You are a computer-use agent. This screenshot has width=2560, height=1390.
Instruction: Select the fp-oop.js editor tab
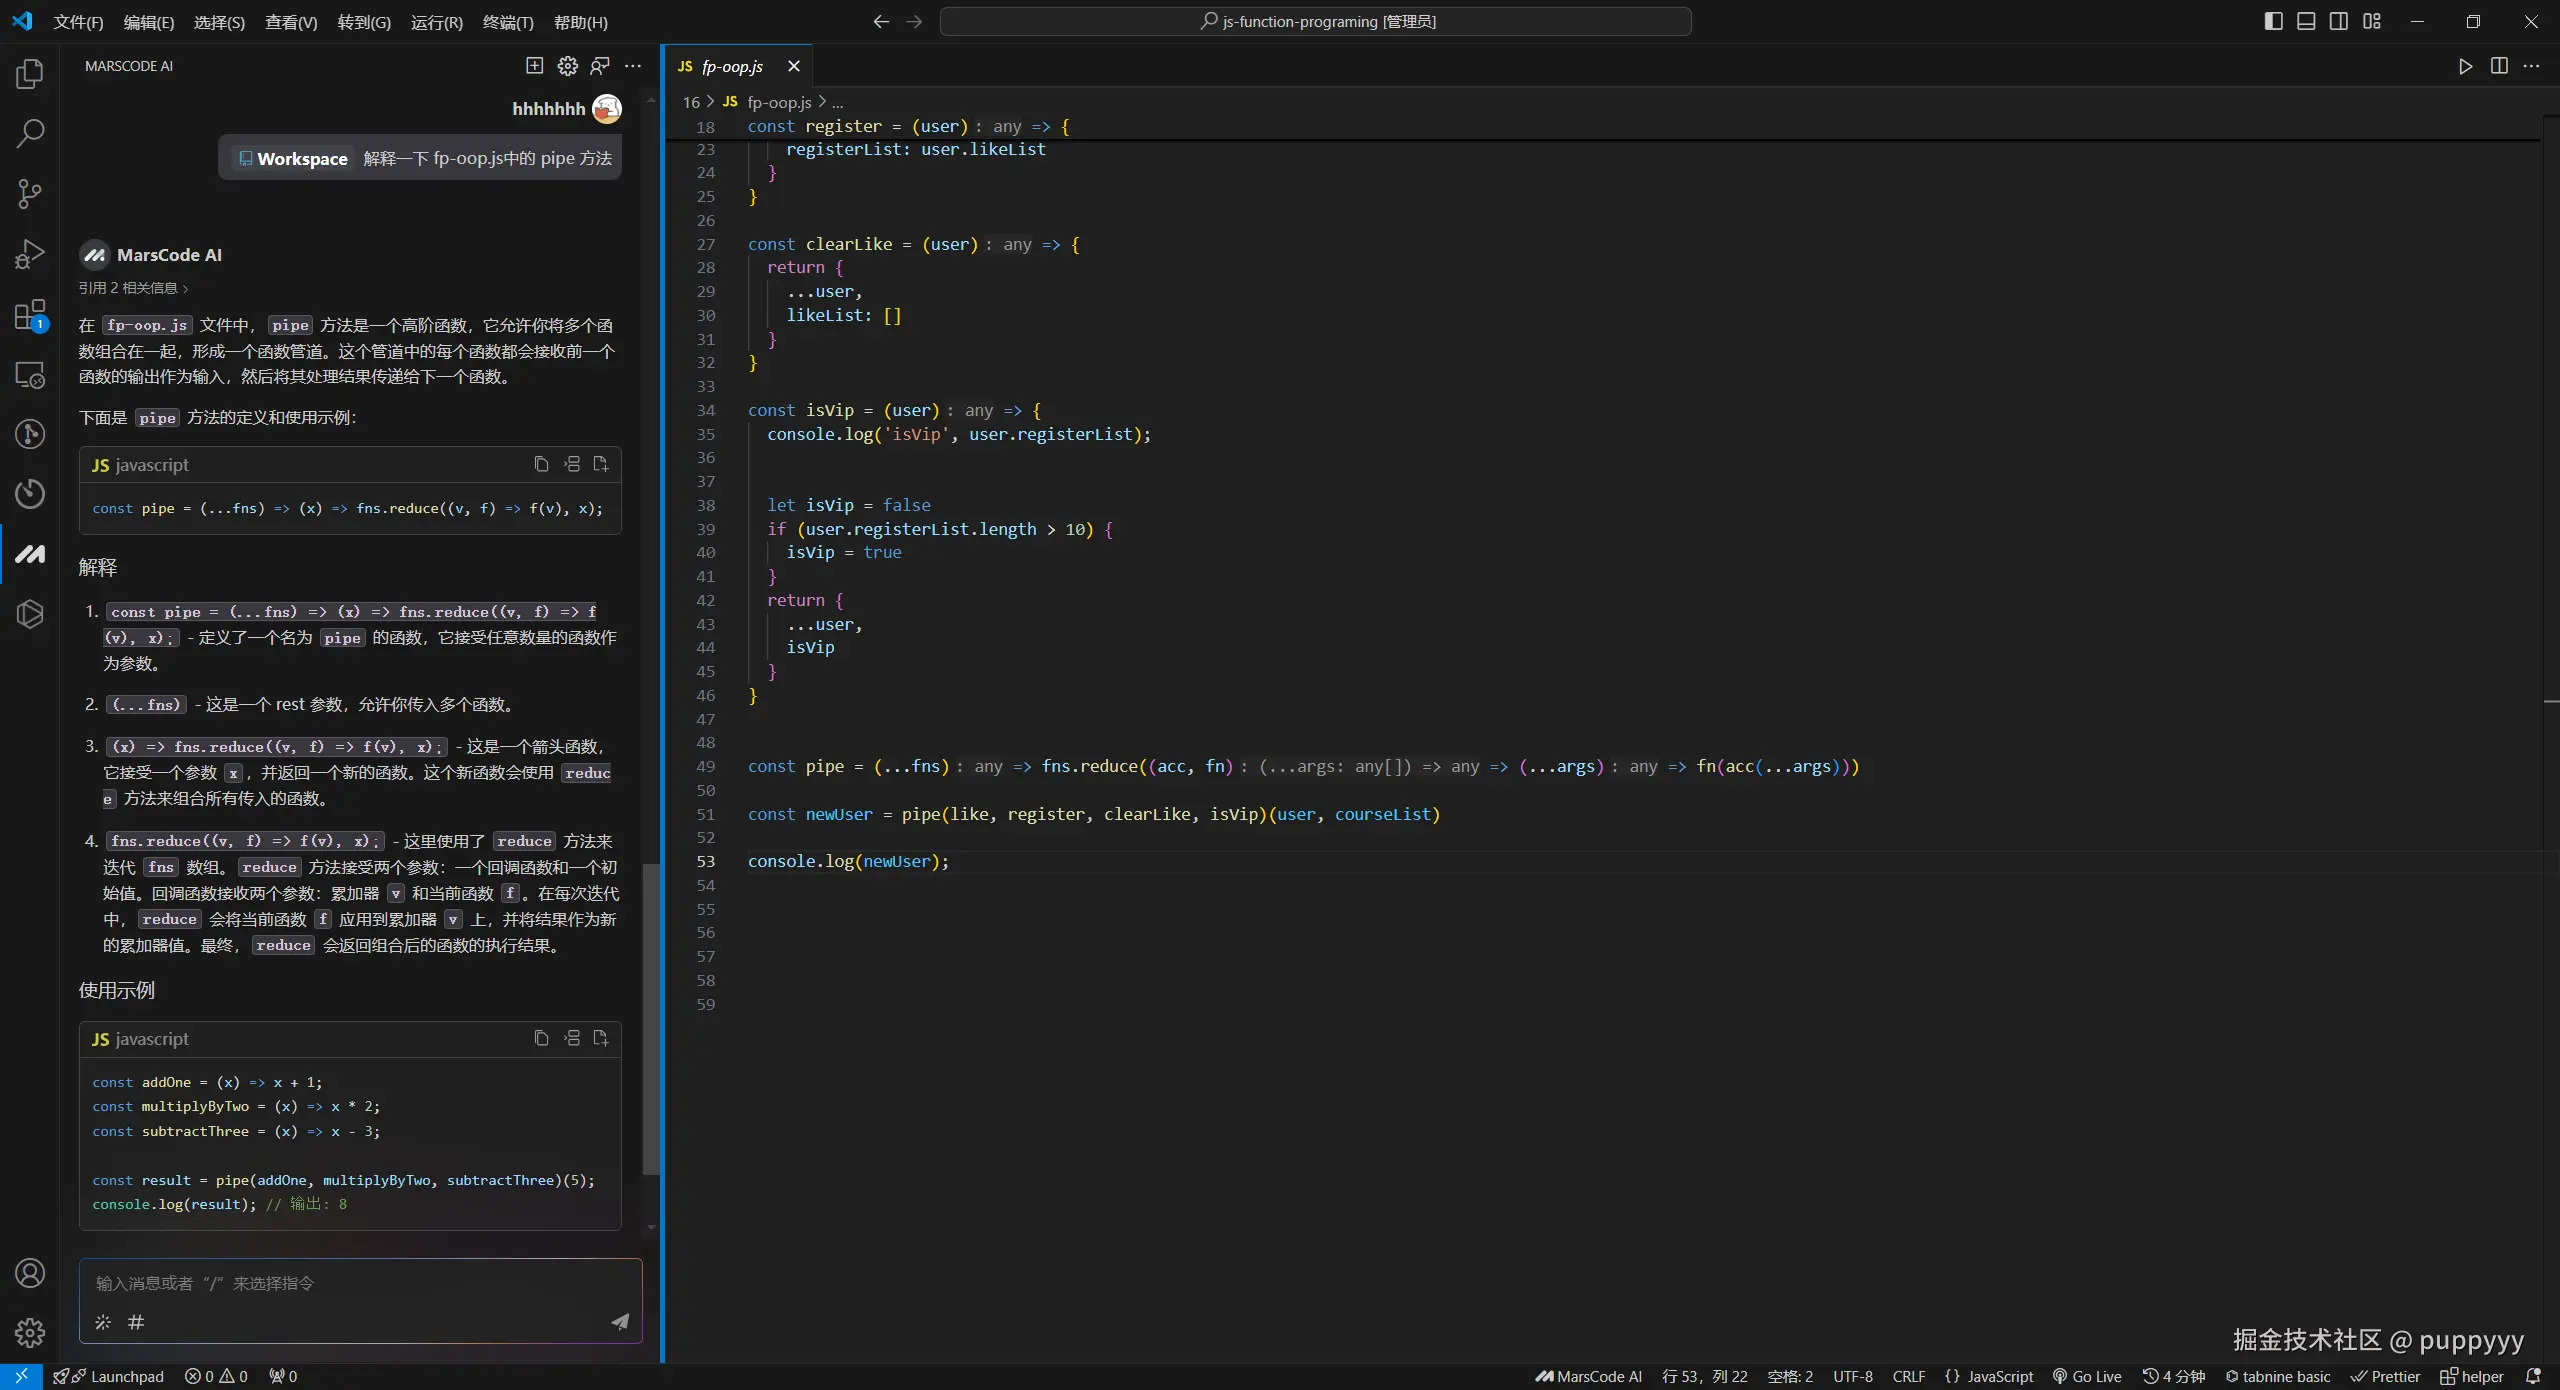[732, 66]
